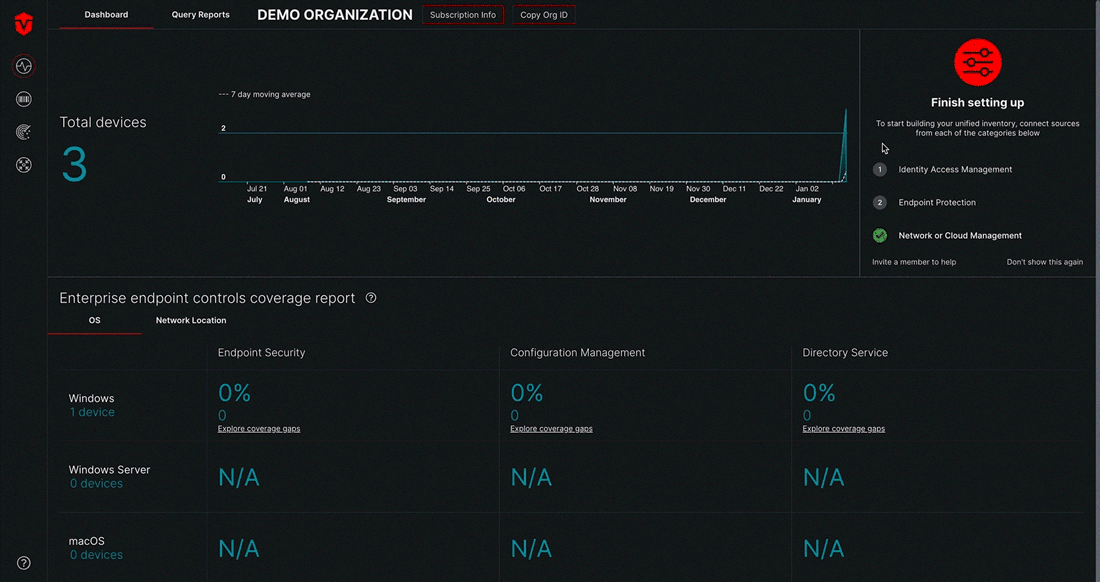Open the barcode inventory sidebar icon
Screen dimensions: 1100x582
tap(24, 100)
